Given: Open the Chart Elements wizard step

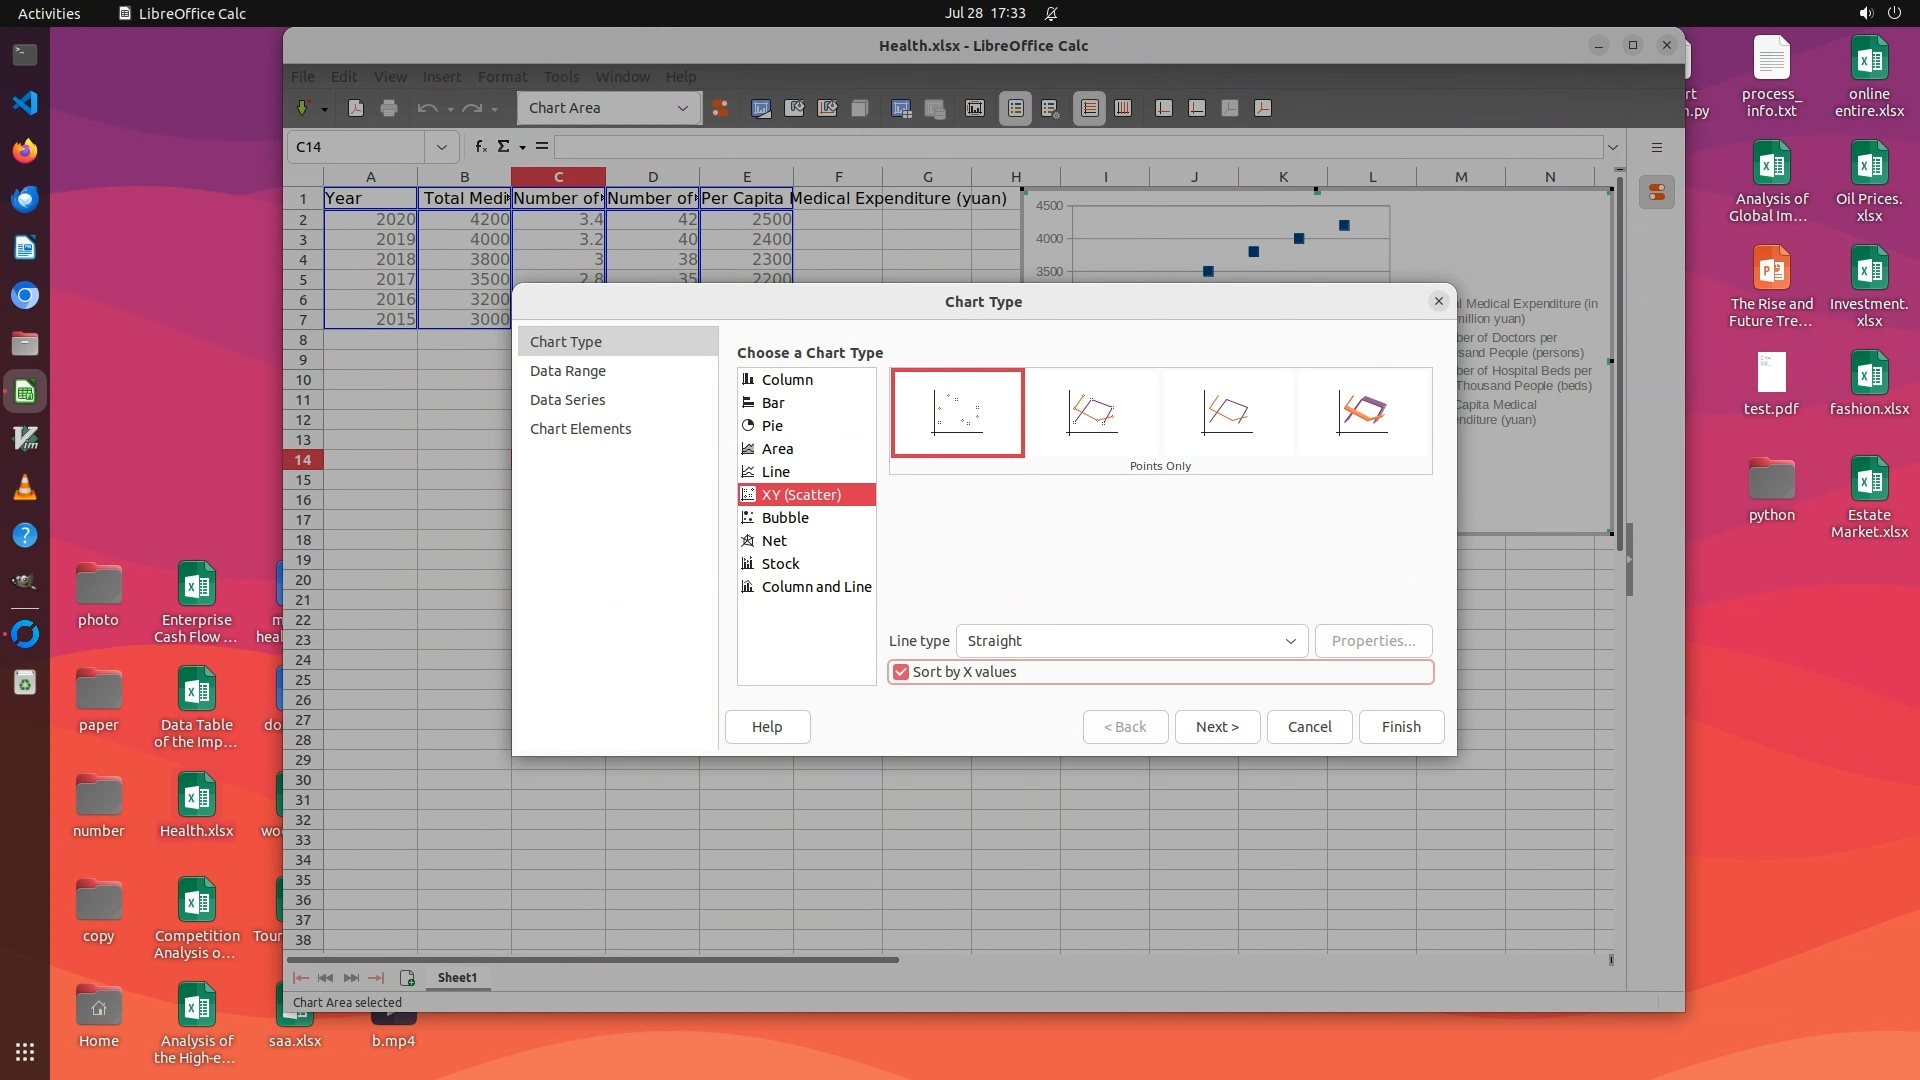Looking at the screenshot, I should (x=580, y=429).
